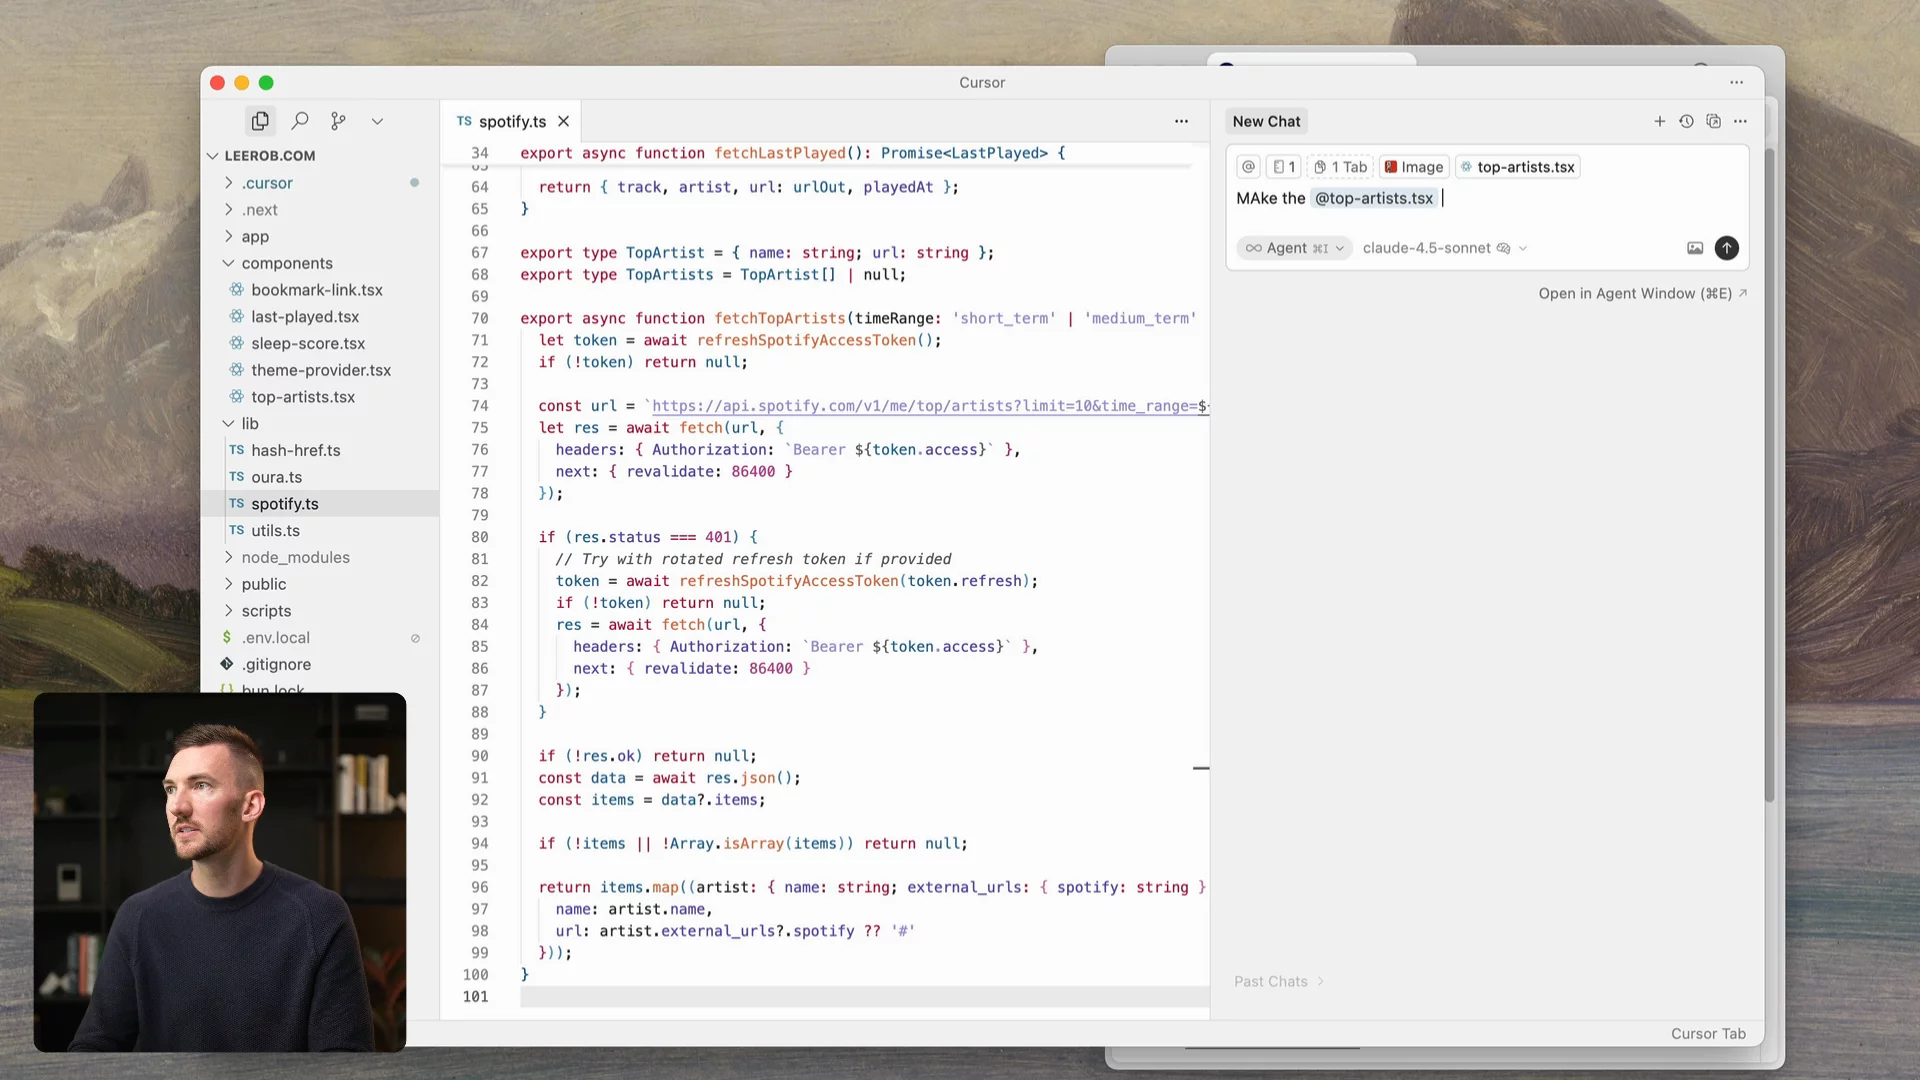Viewport: 1920px width, 1080px height.
Task: Open top-artists.tsx in file tree
Action: click(303, 397)
